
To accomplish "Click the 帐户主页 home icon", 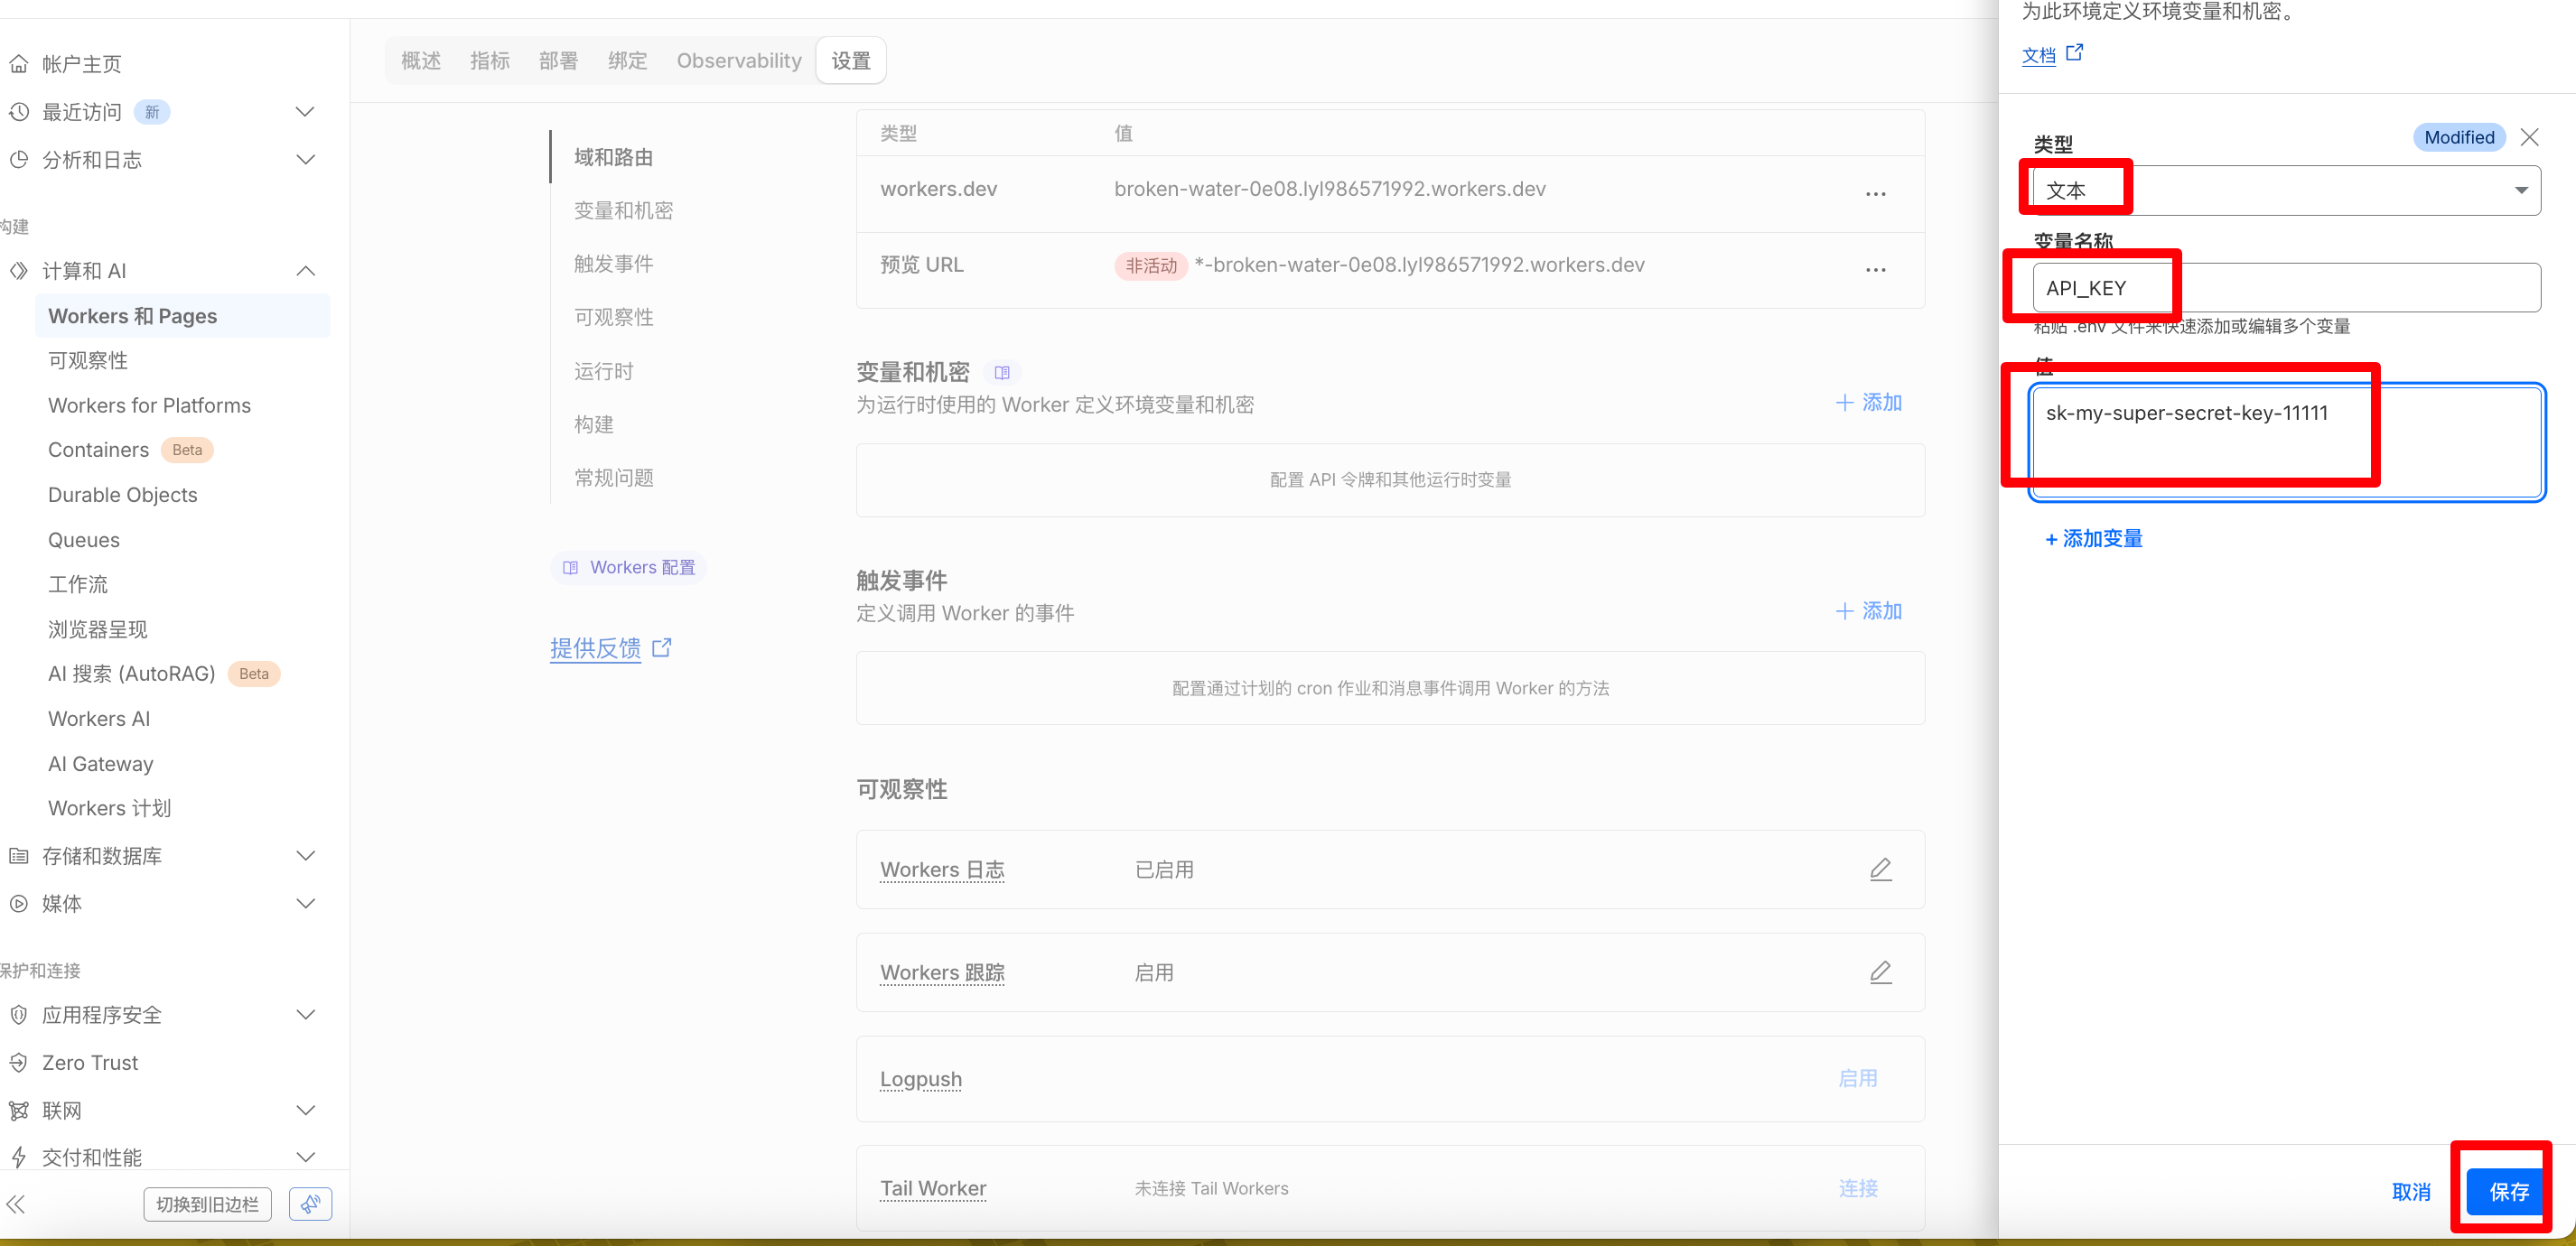I will pos(19,64).
